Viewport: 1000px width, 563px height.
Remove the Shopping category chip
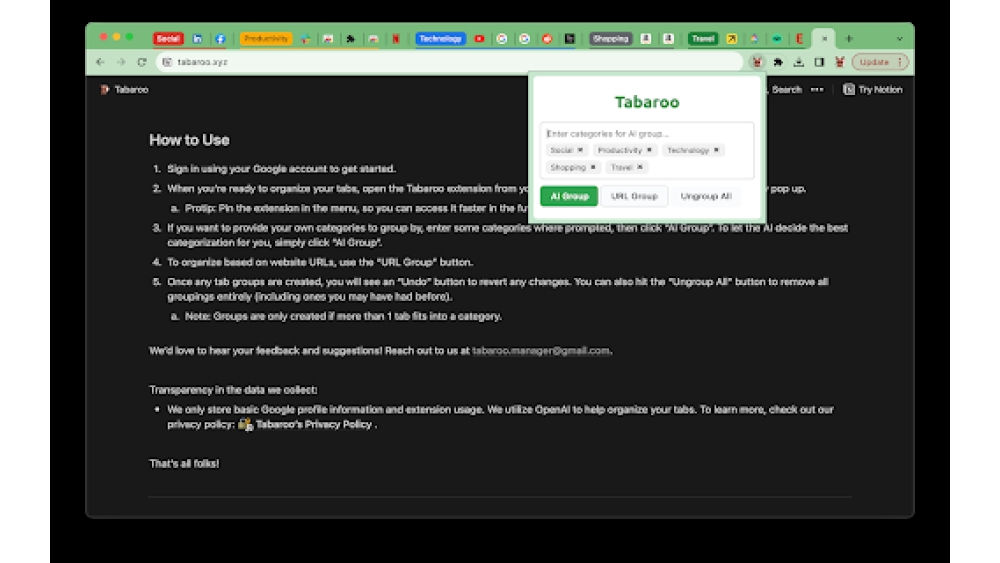593,167
